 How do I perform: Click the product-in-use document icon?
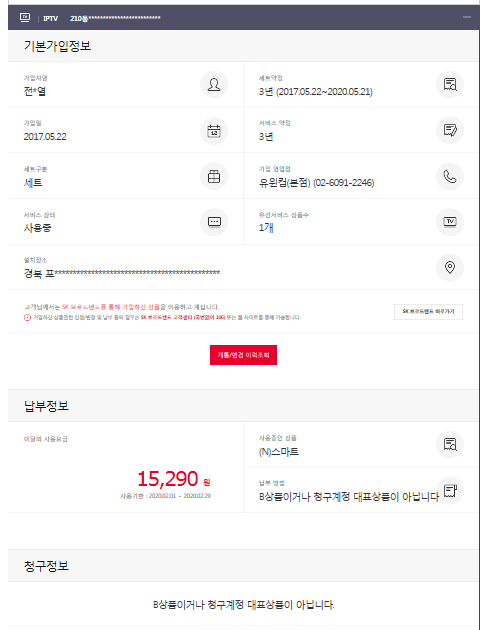[450, 445]
